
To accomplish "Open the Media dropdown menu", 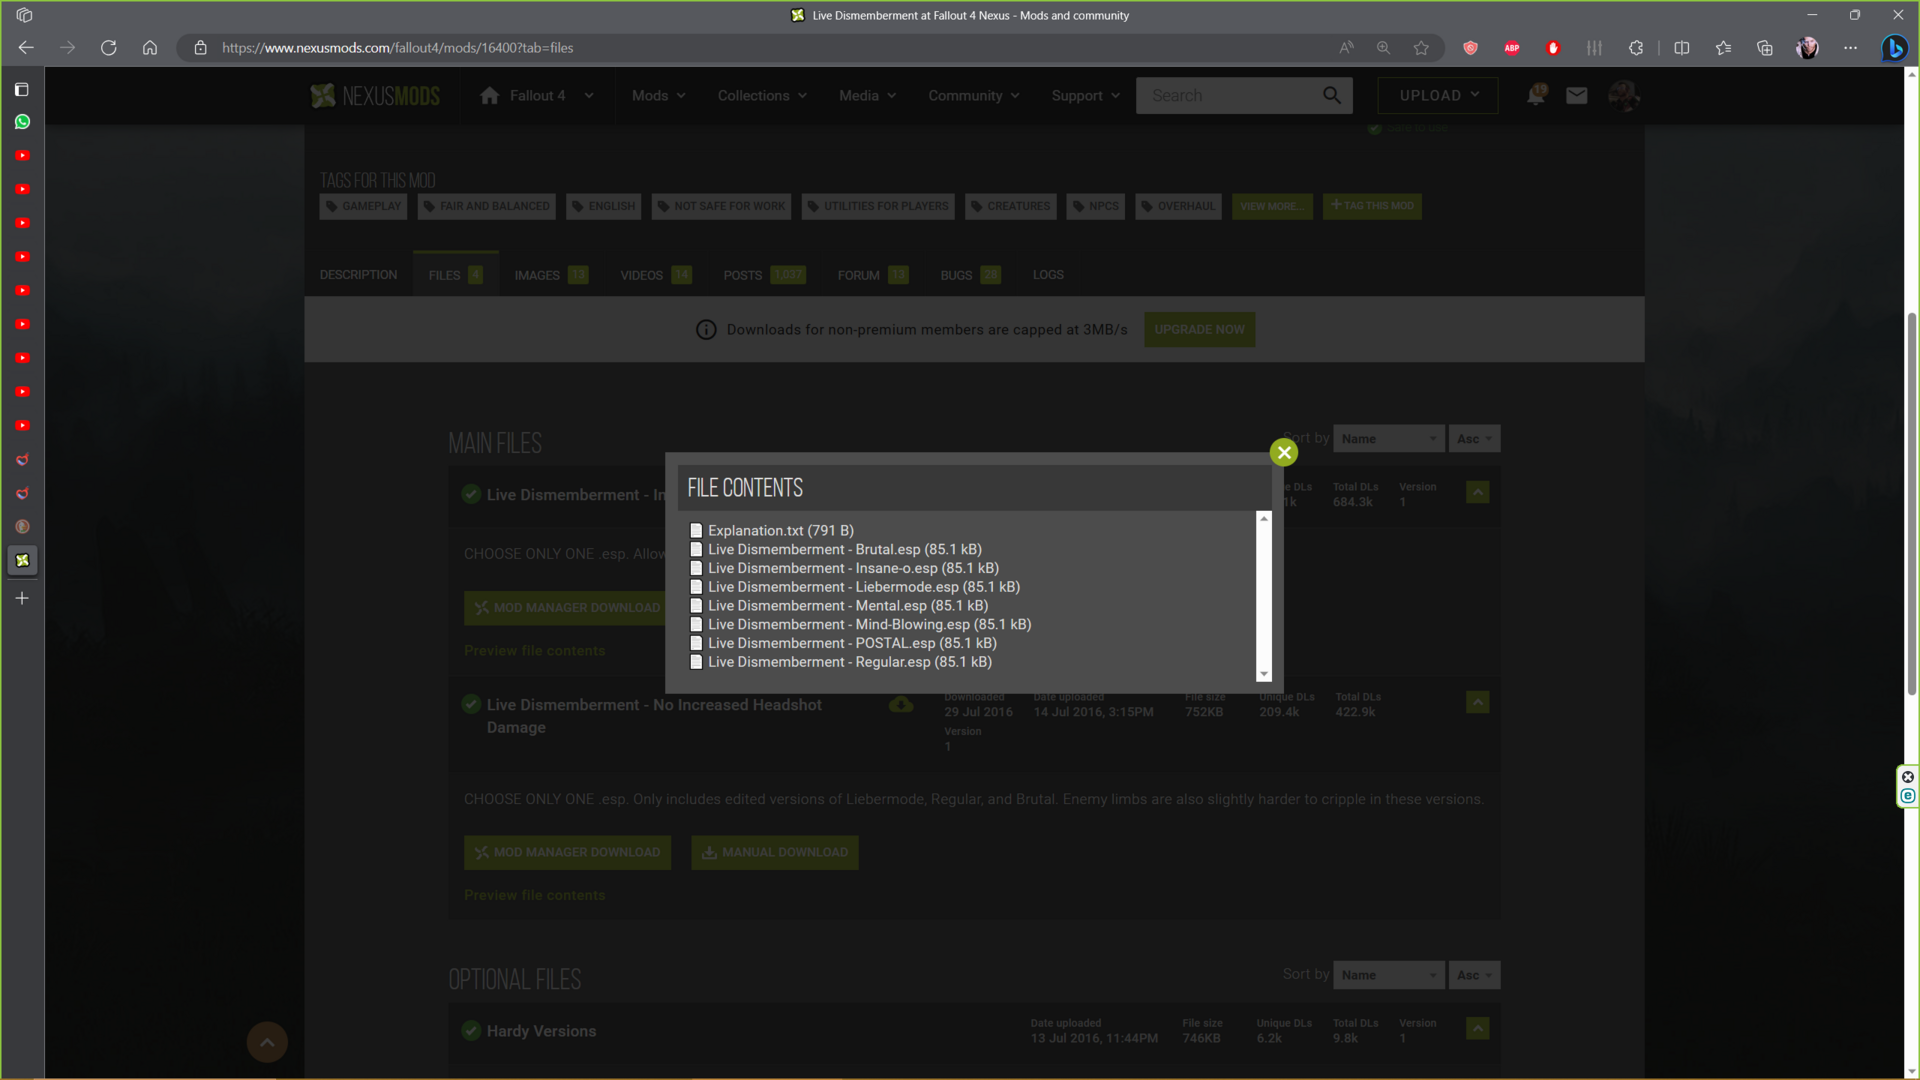I will point(867,96).
